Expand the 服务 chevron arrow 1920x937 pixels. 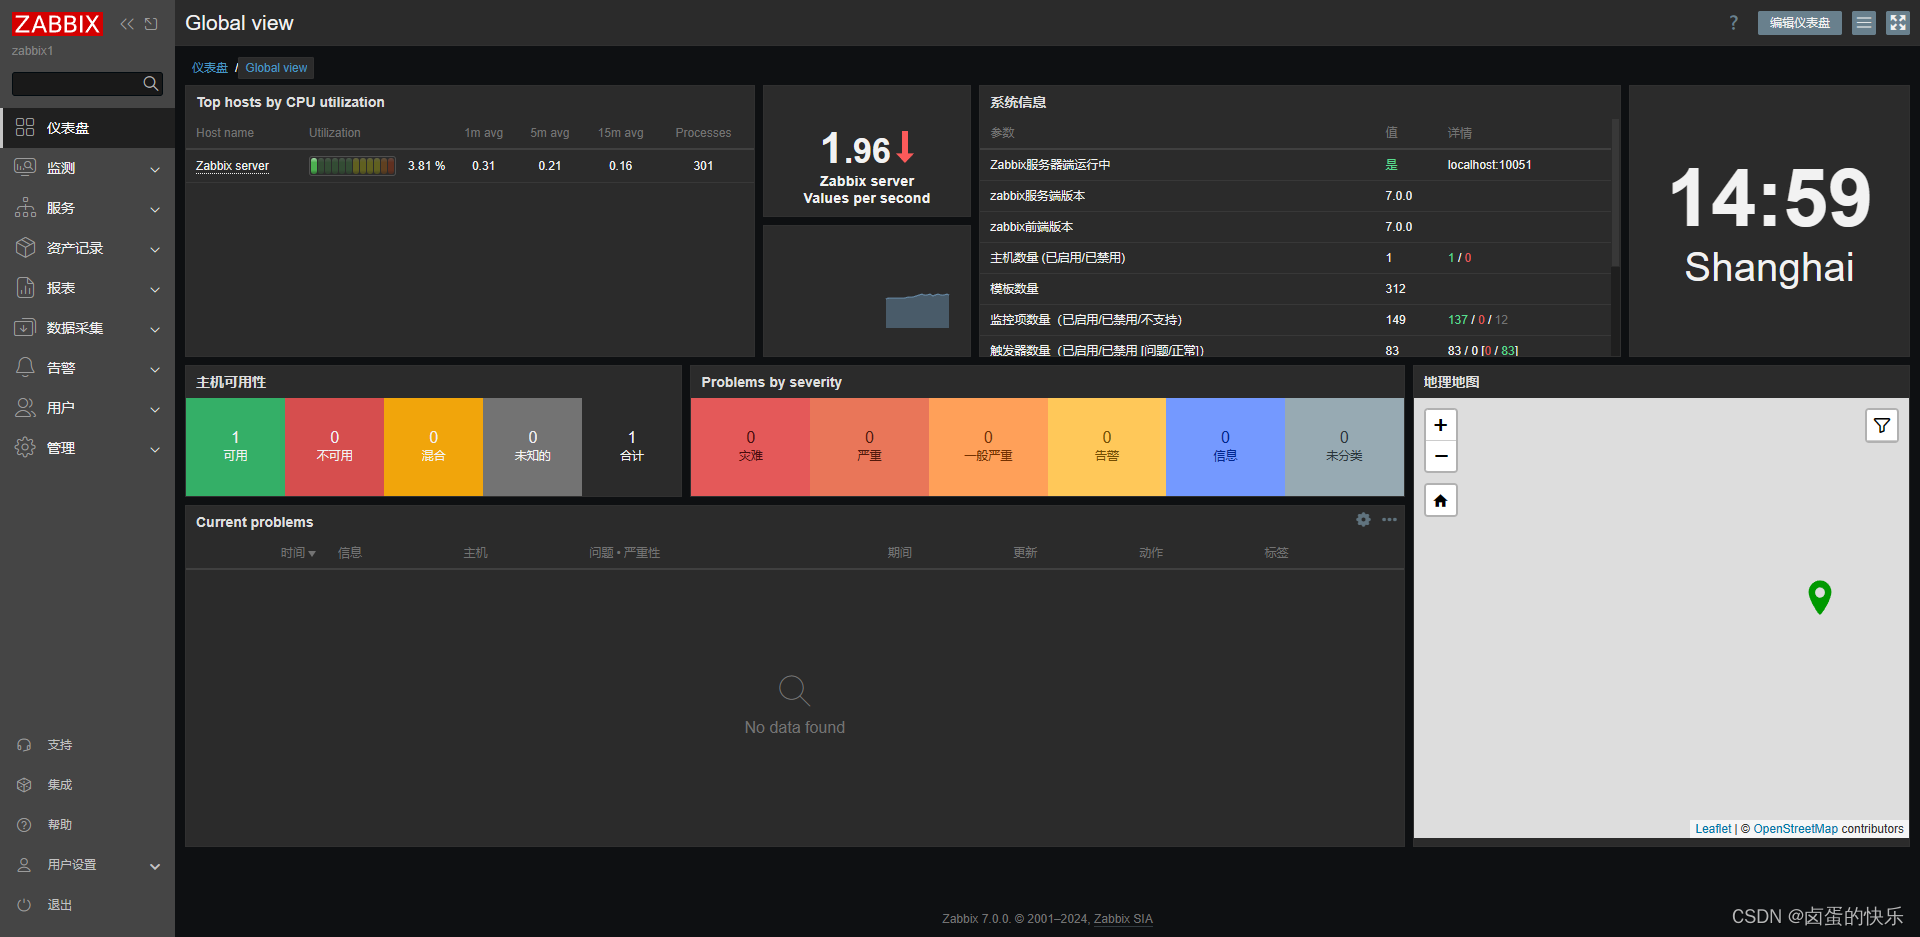click(x=155, y=209)
